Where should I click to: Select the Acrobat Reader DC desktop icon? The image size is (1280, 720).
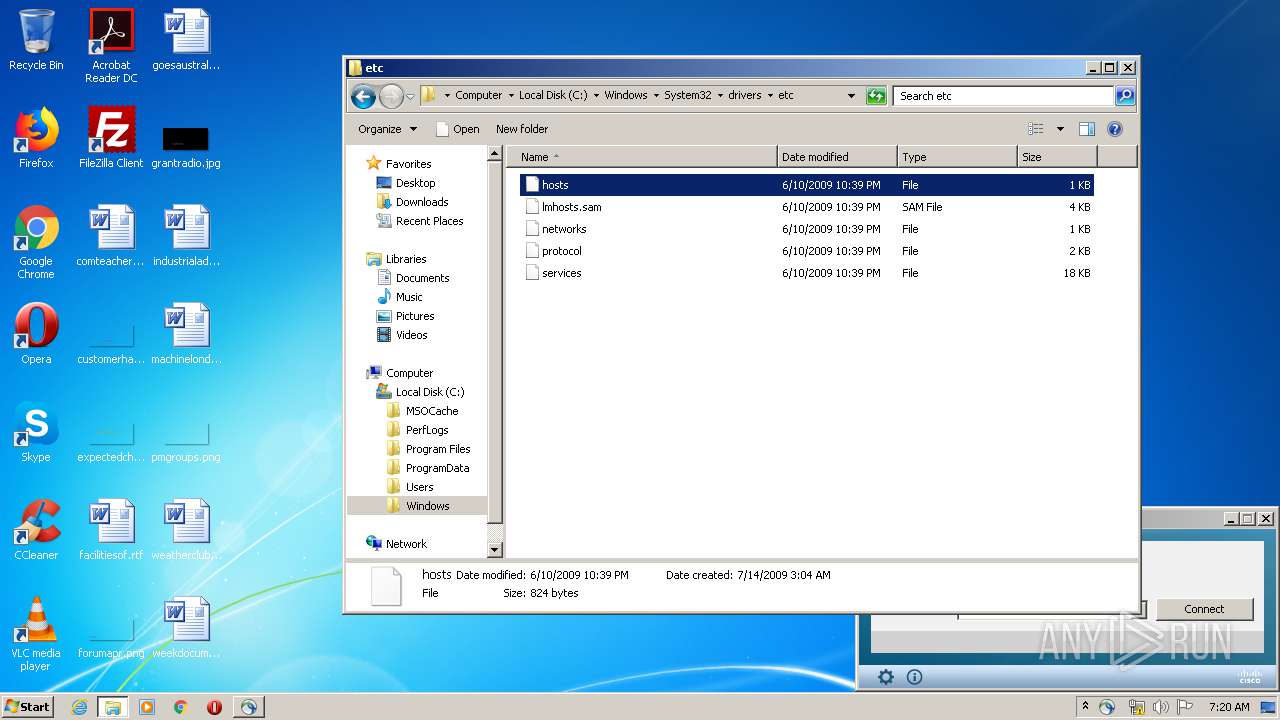click(x=111, y=46)
